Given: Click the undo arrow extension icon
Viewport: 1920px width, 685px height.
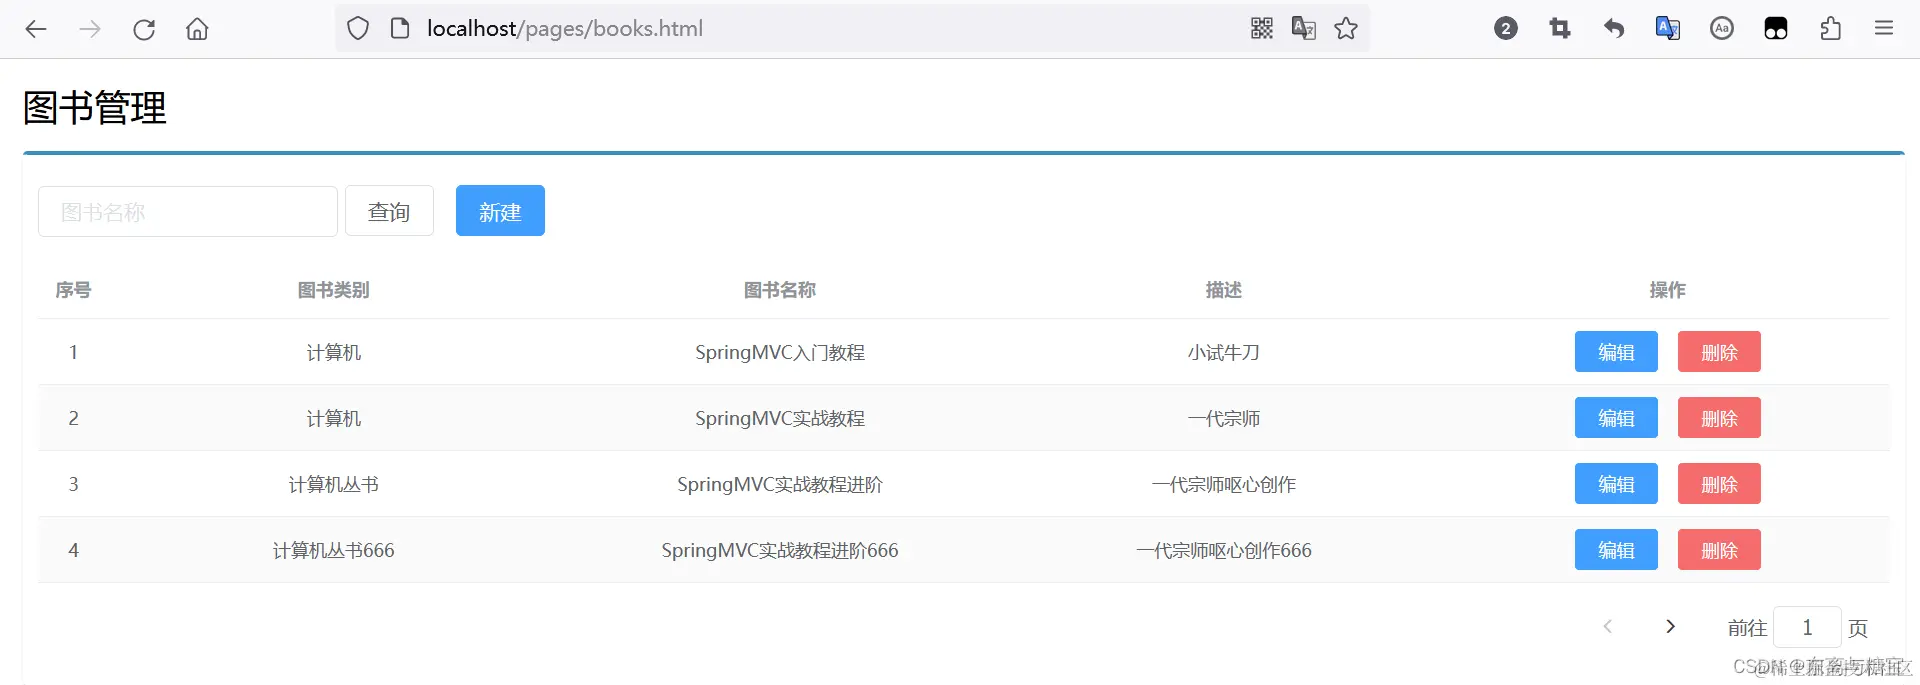Looking at the screenshot, I should pyautogui.click(x=1614, y=29).
